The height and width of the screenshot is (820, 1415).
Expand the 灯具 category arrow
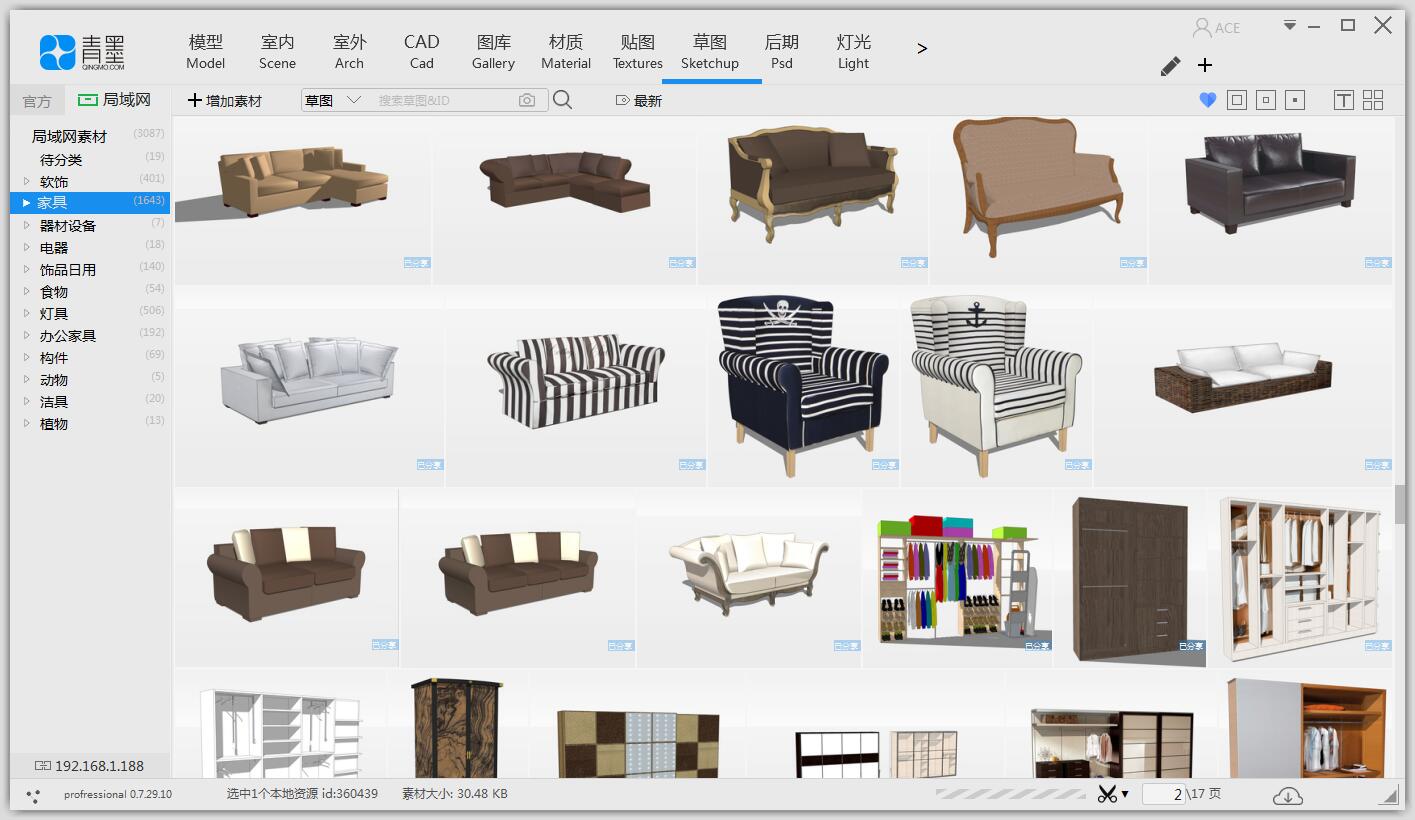27,313
